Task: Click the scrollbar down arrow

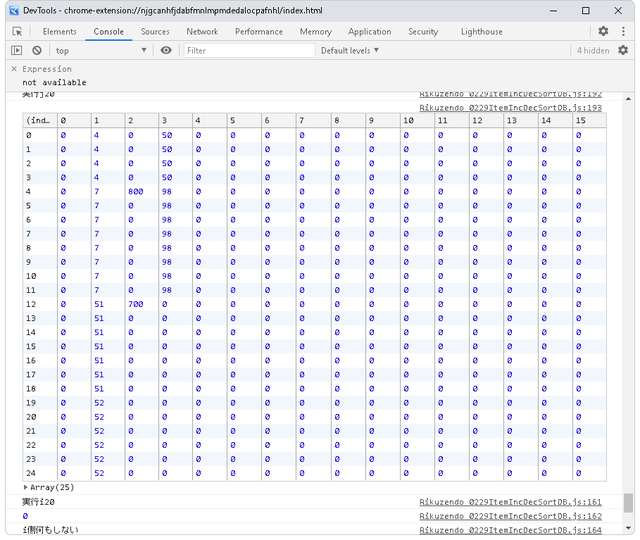Action: coord(628,528)
